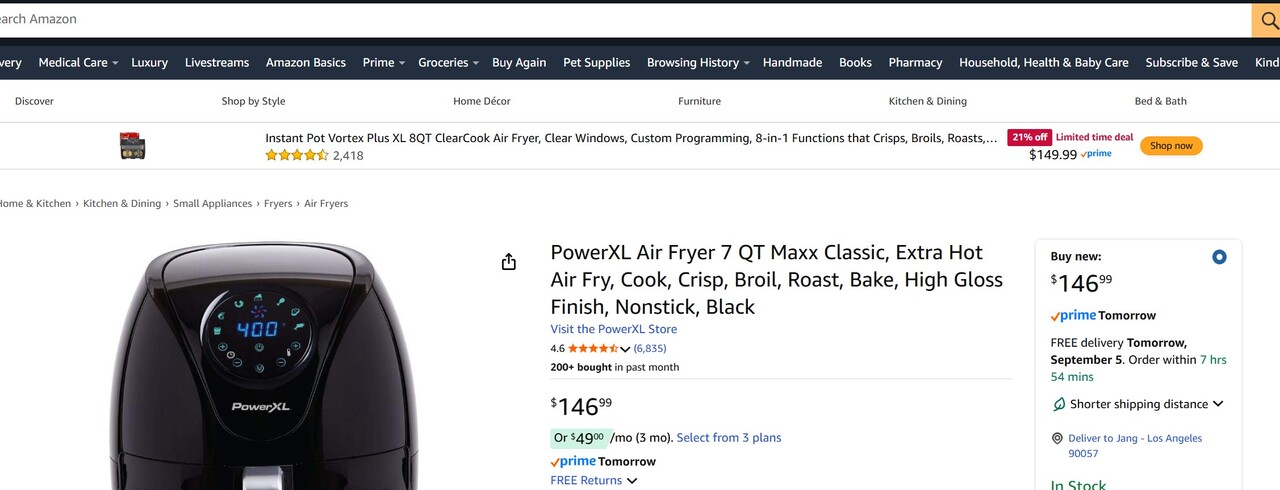The height and width of the screenshot is (490, 1280).
Task: Select the Buy new radio button
Action: pyautogui.click(x=1219, y=257)
